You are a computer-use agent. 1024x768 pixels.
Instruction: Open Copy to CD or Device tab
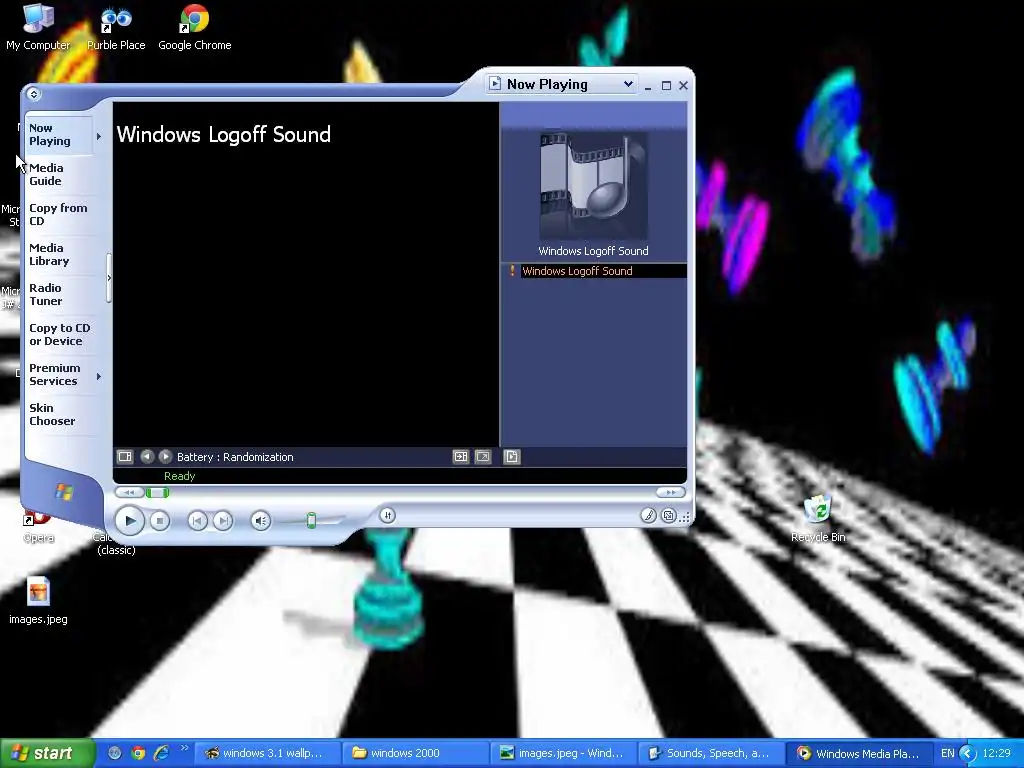point(62,334)
